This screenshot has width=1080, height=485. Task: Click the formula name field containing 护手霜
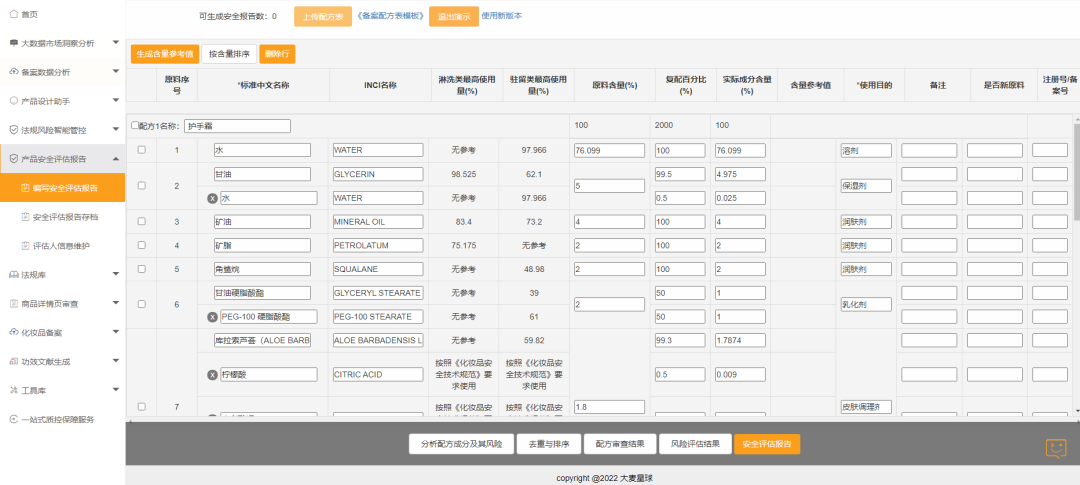[x=238, y=126]
